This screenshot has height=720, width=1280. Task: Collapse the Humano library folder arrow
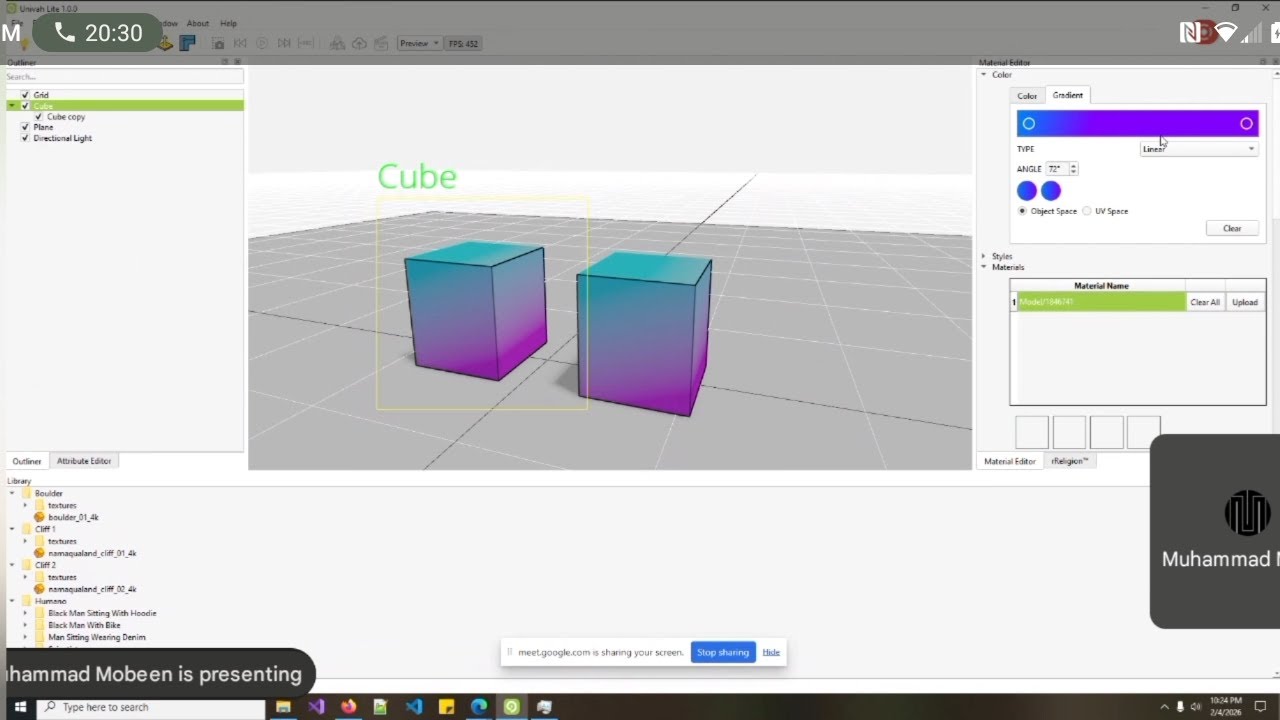12,601
